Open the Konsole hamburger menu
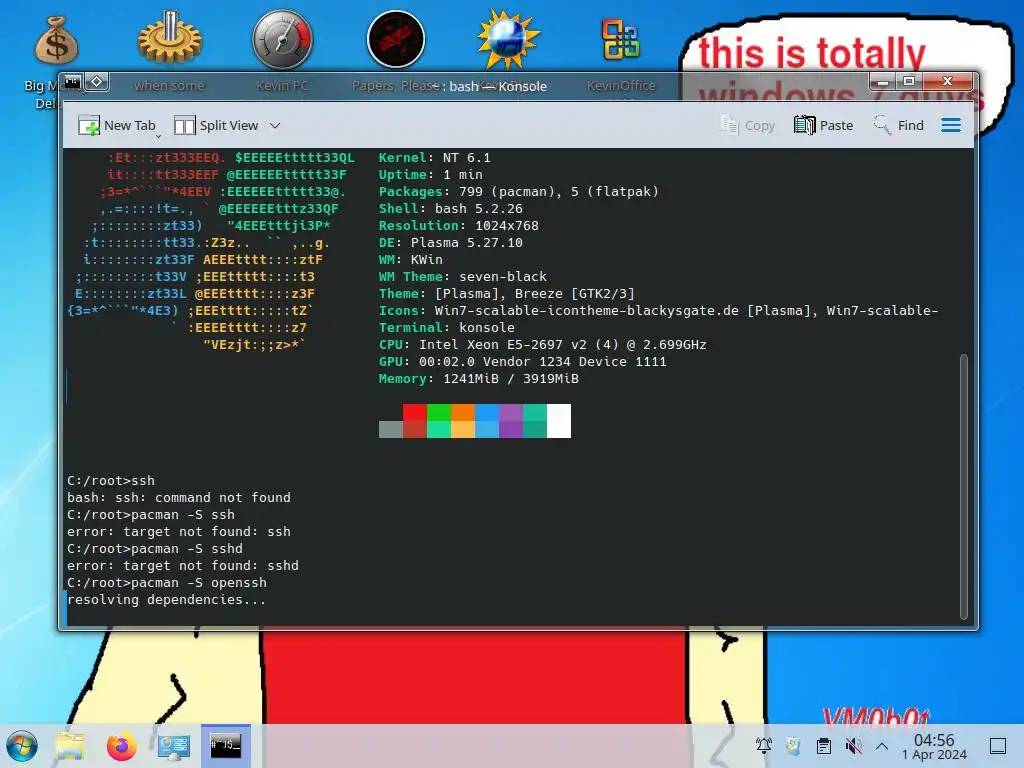1024x768 pixels. click(x=951, y=125)
